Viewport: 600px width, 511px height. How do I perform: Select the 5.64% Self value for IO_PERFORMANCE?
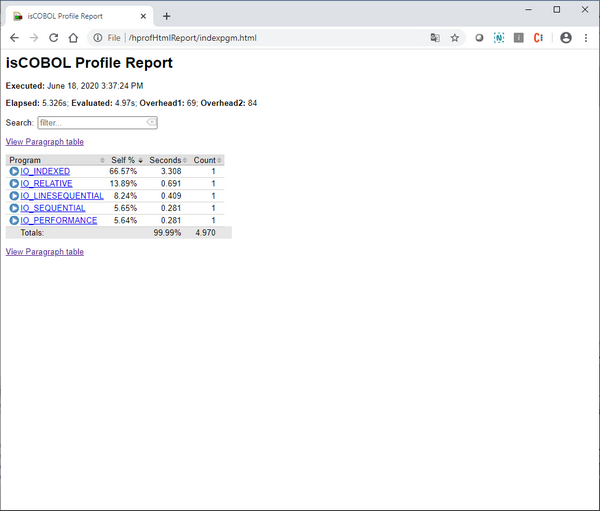(x=125, y=220)
